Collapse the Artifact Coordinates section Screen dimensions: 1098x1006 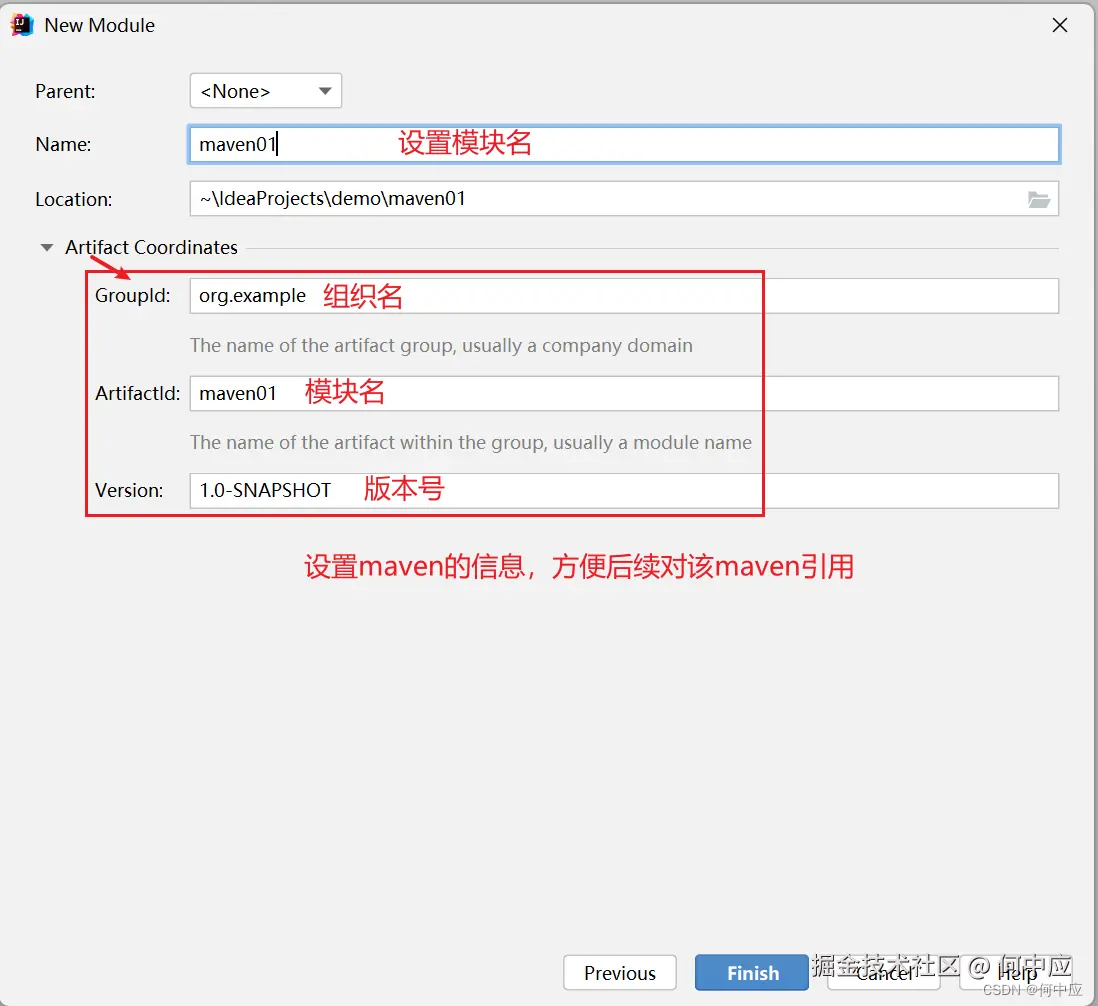pyautogui.click(x=47, y=247)
